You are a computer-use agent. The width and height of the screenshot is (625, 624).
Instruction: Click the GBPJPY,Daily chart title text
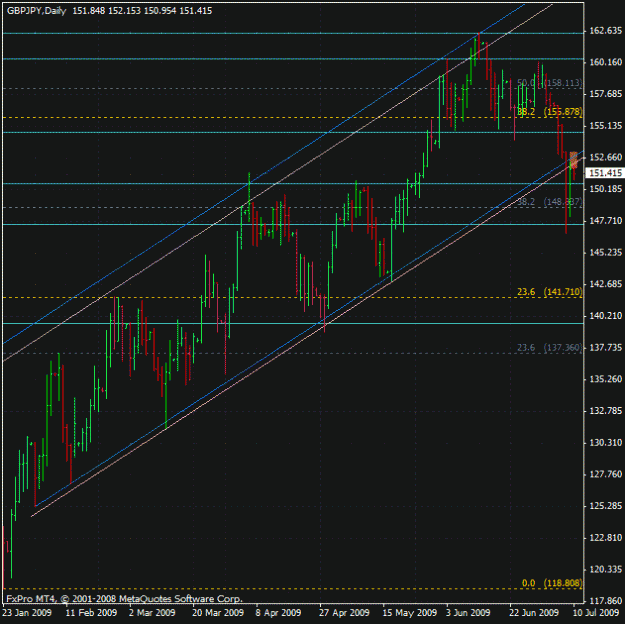point(36,11)
